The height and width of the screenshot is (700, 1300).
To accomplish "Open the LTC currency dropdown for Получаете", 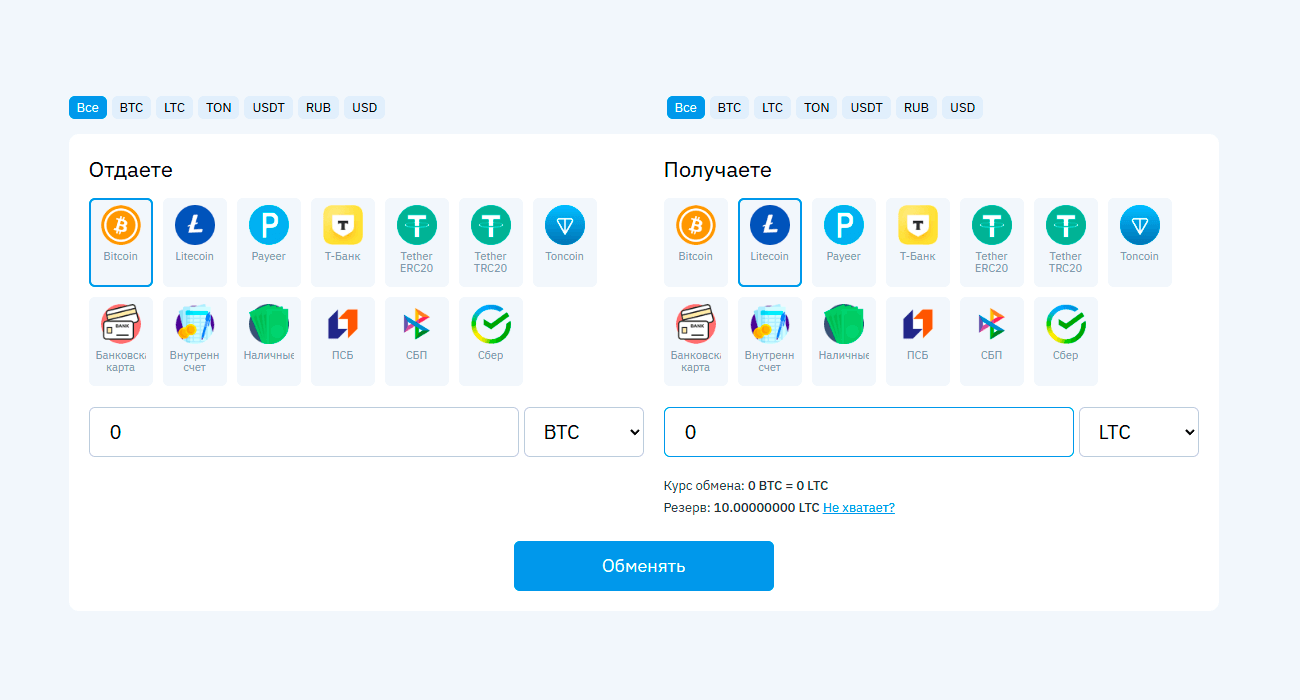I will pyautogui.click(x=1139, y=432).
